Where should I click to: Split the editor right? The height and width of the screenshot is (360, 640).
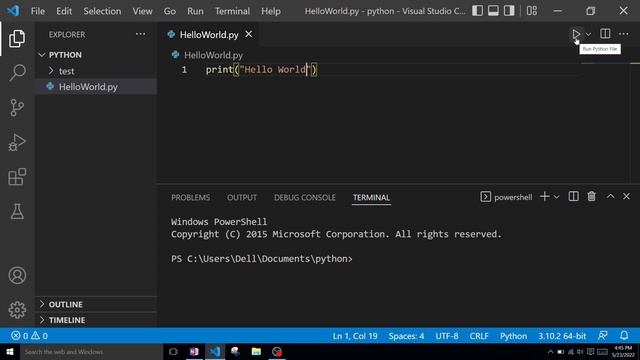(x=605, y=34)
